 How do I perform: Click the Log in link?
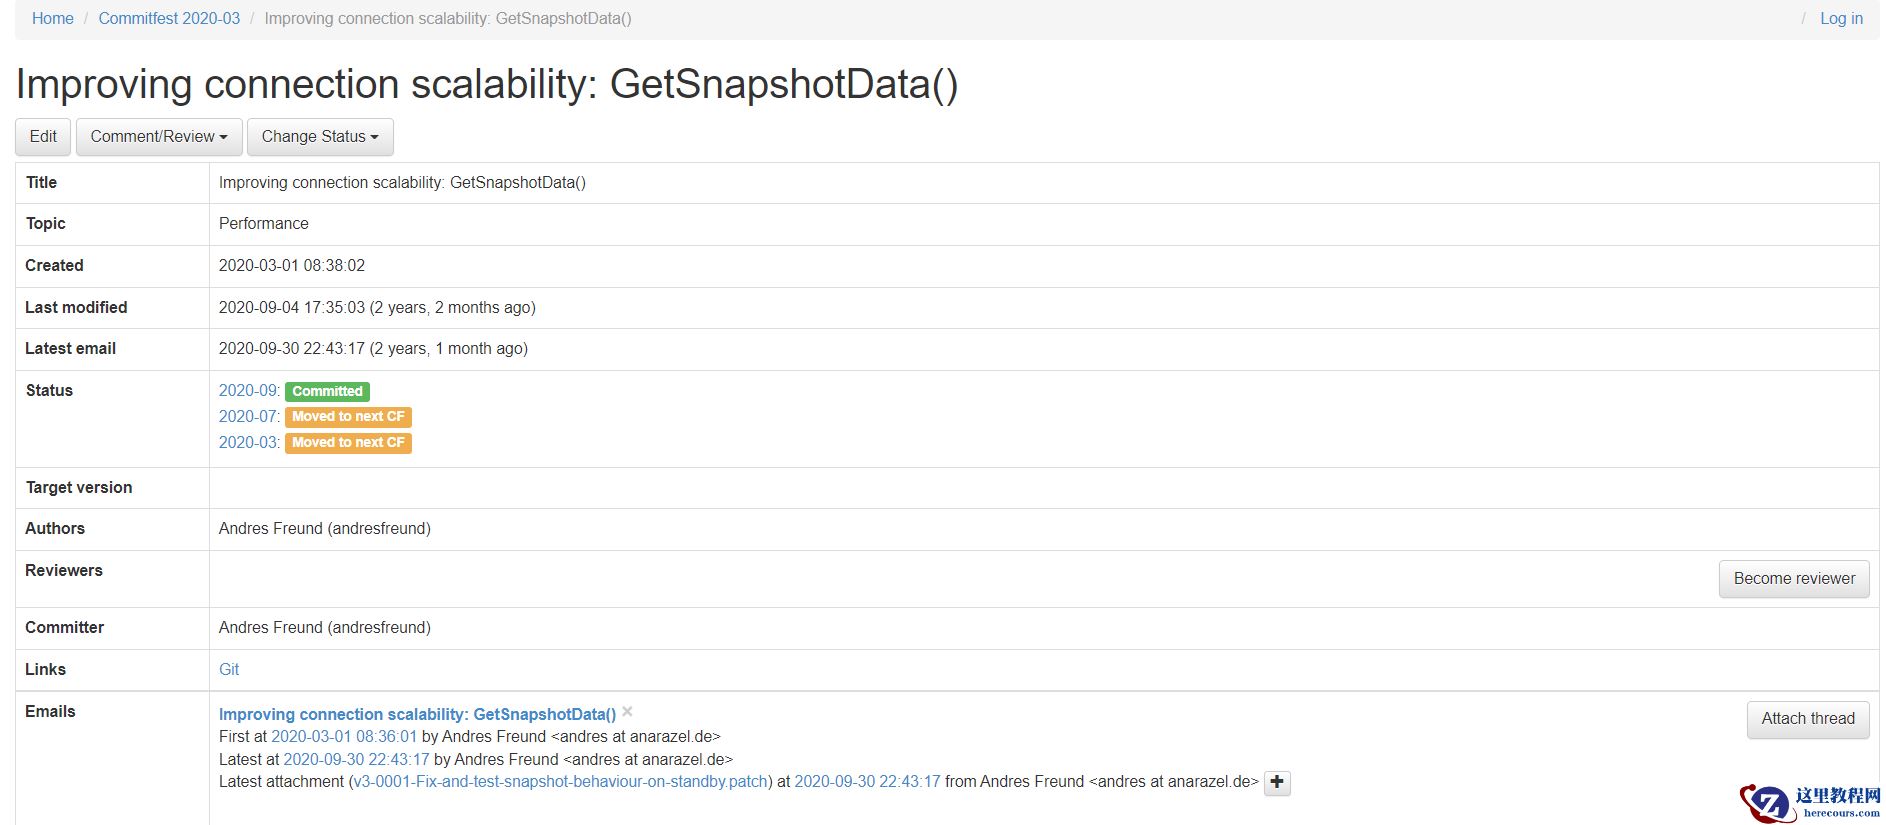click(x=1841, y=19)
